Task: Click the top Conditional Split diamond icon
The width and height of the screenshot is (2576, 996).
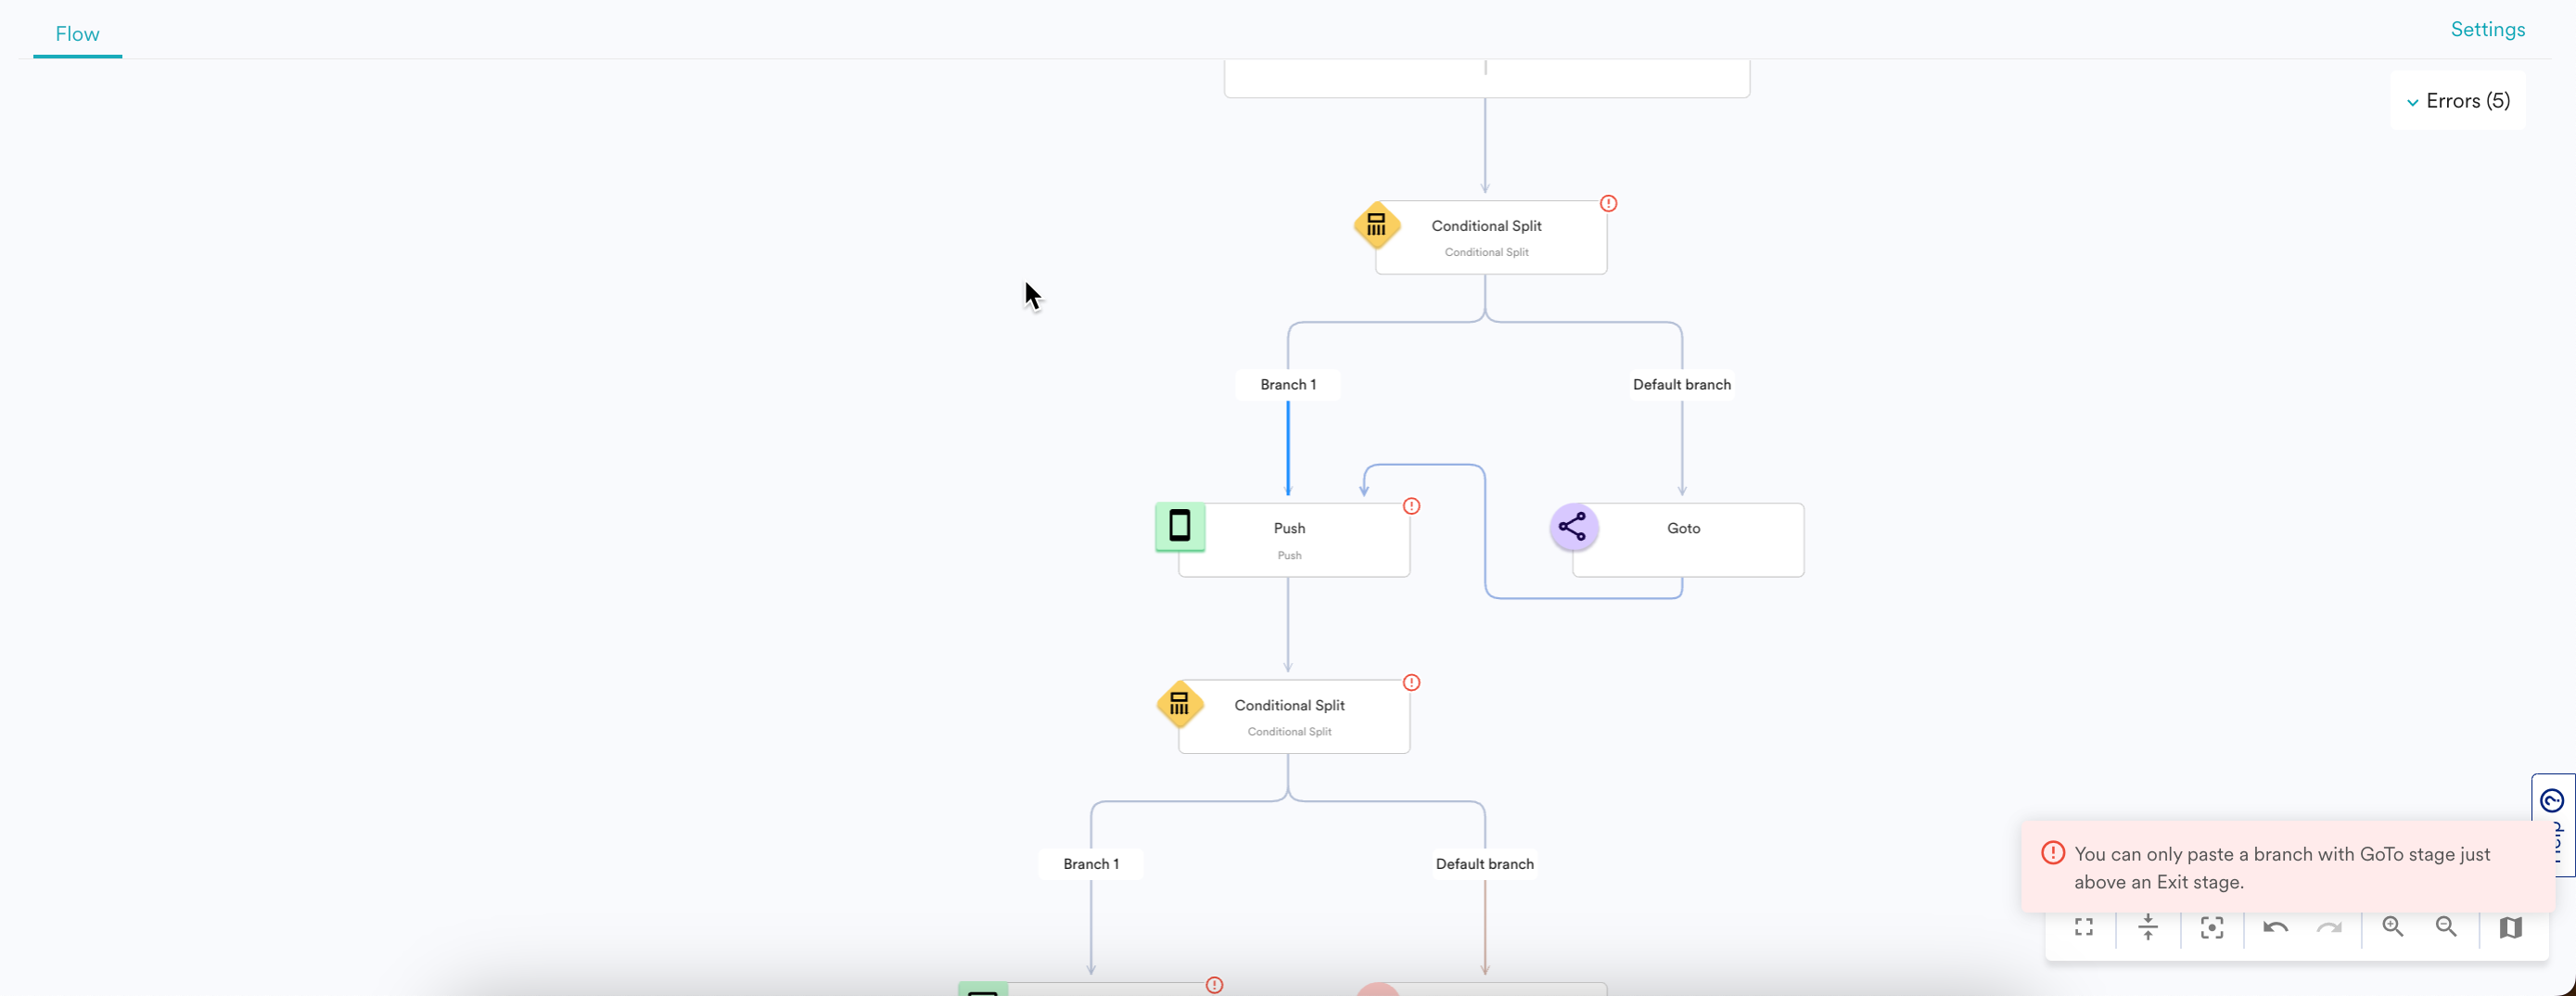Action: (x=1376, y=225)
